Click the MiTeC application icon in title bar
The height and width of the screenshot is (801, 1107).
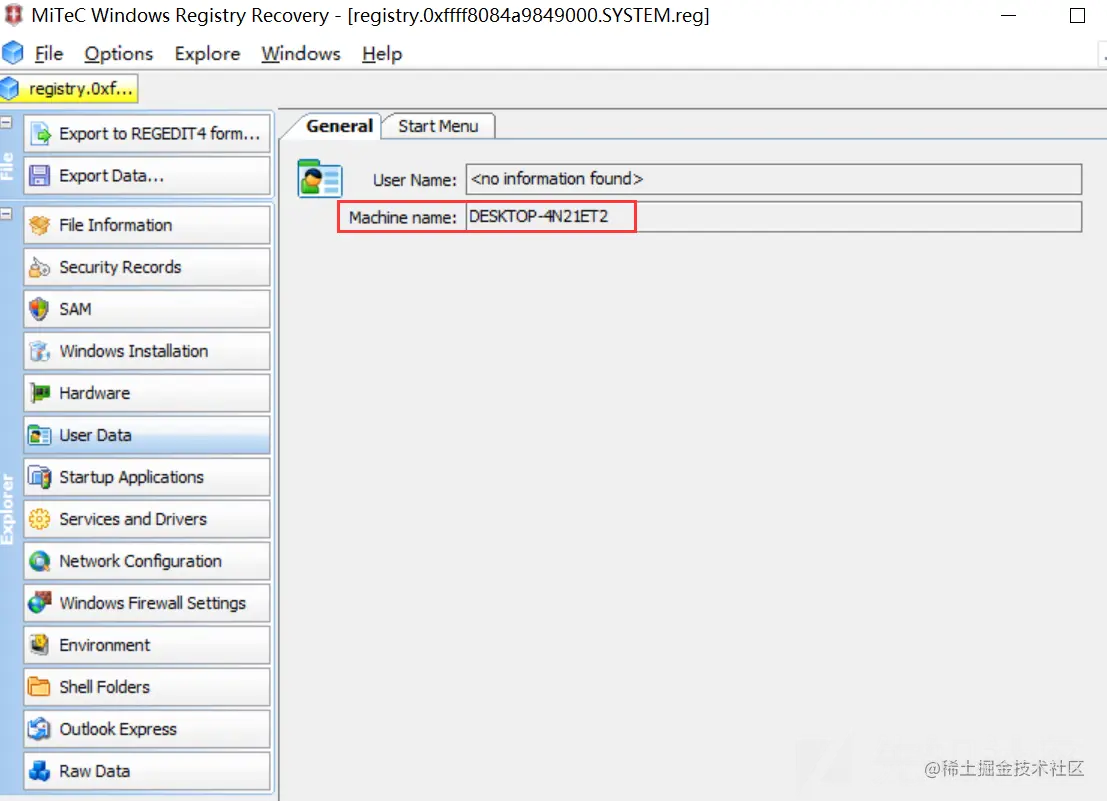(13, 15)
